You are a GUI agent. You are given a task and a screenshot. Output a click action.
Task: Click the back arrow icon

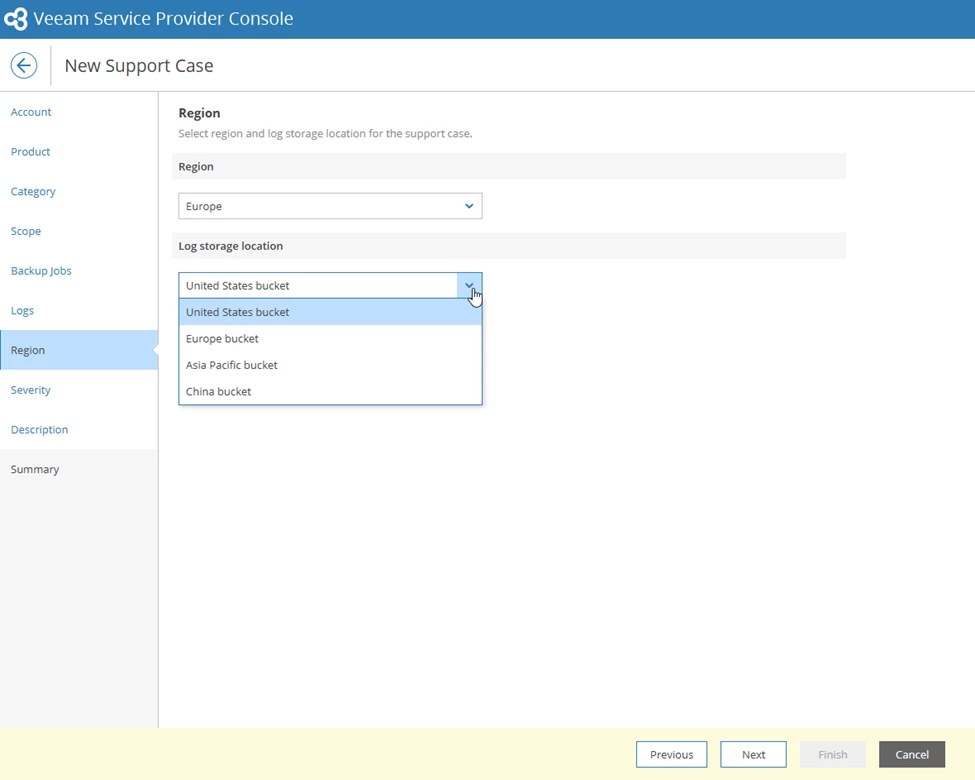point(24,65)
